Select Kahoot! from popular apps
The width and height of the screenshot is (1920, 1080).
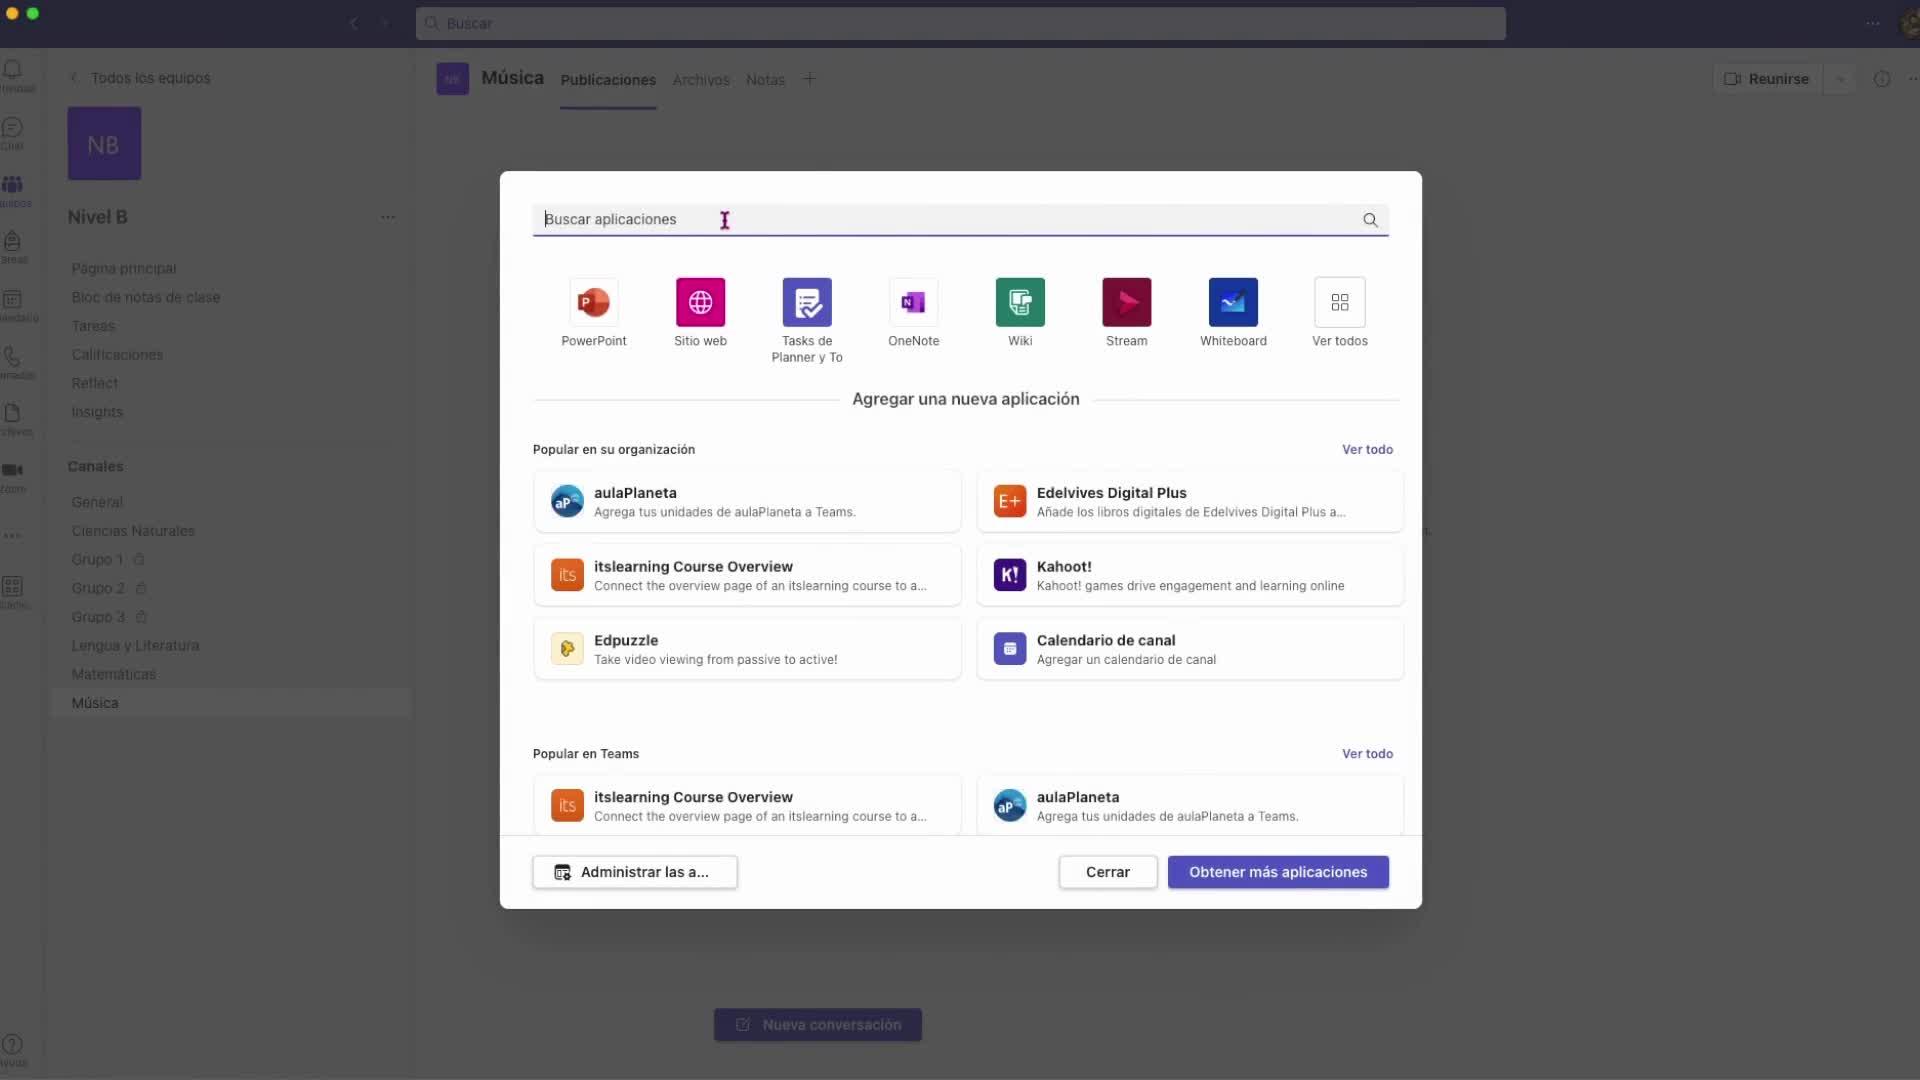pyautogui.click(x=1190, y=575)
